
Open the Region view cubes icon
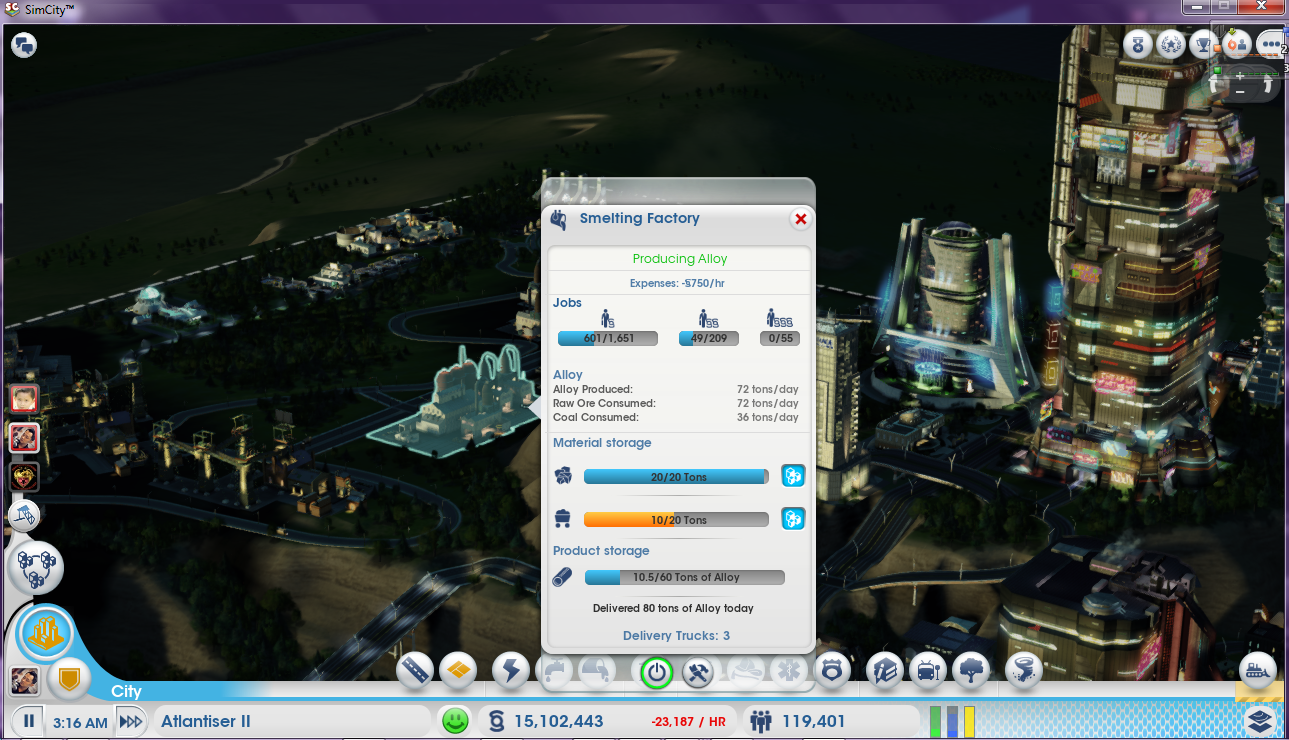tap(35, 568)
